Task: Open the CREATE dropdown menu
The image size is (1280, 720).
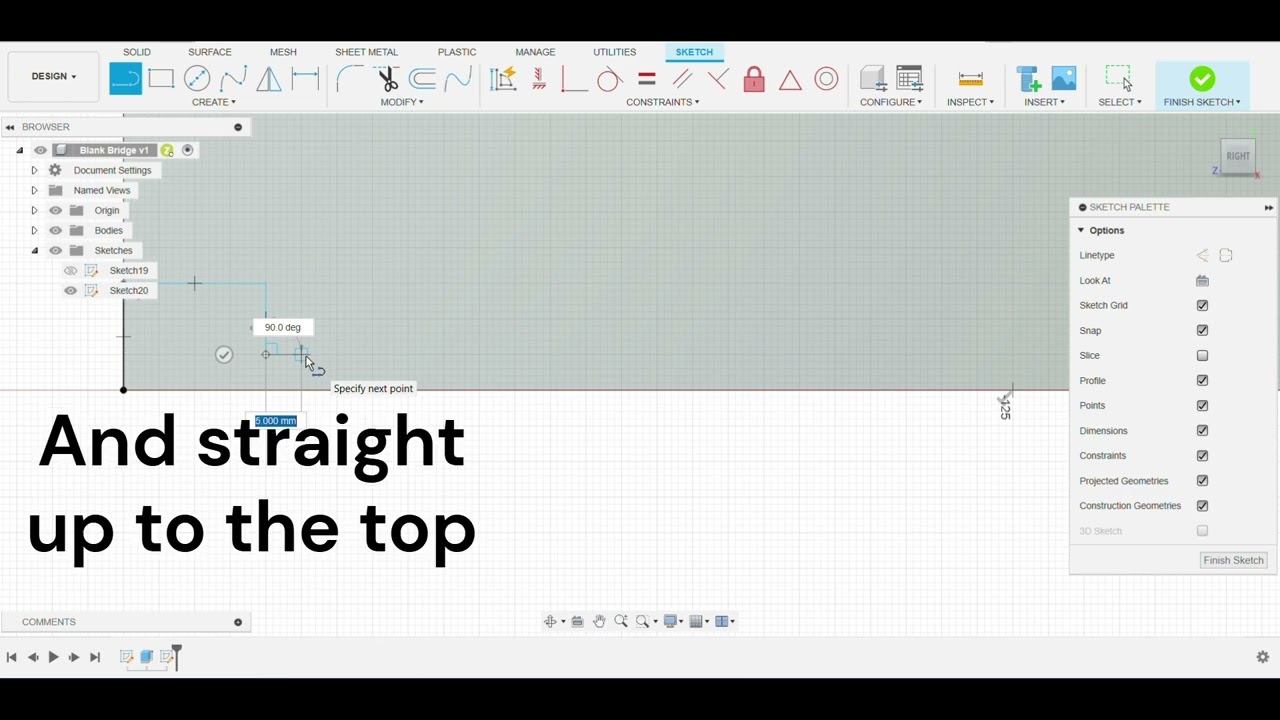Action: 214,102
